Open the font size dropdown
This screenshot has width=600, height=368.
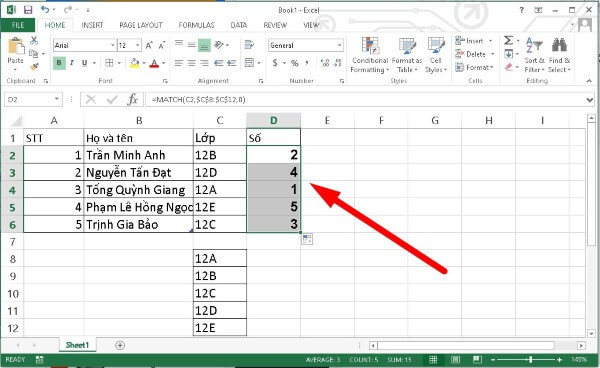tap(138, 46)
